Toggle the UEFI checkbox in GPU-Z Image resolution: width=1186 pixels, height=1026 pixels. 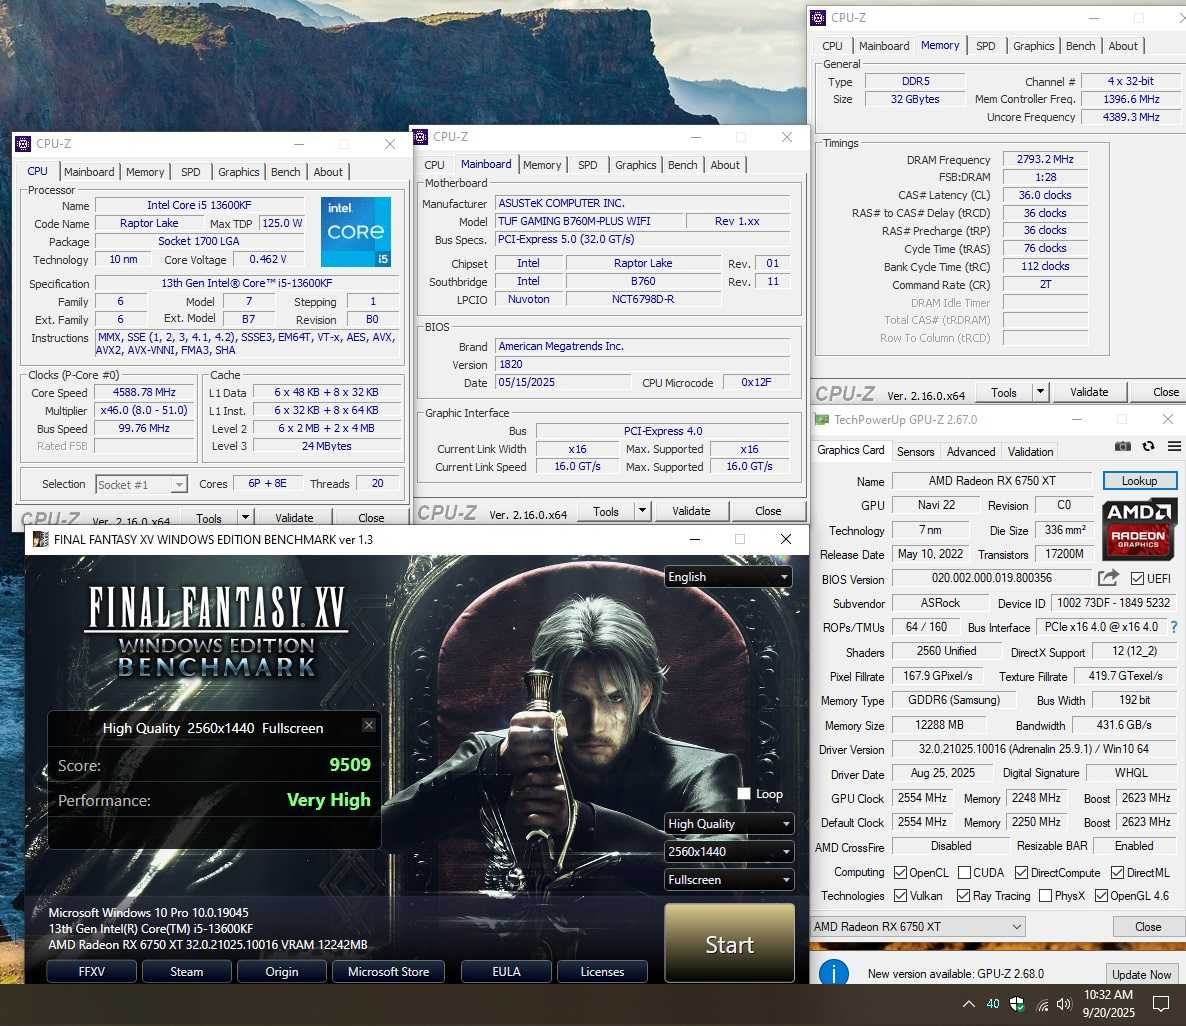pos(1137,578)
